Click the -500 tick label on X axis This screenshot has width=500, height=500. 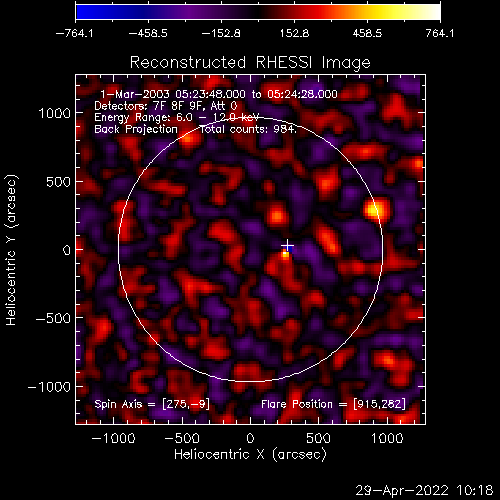[182, 438]
